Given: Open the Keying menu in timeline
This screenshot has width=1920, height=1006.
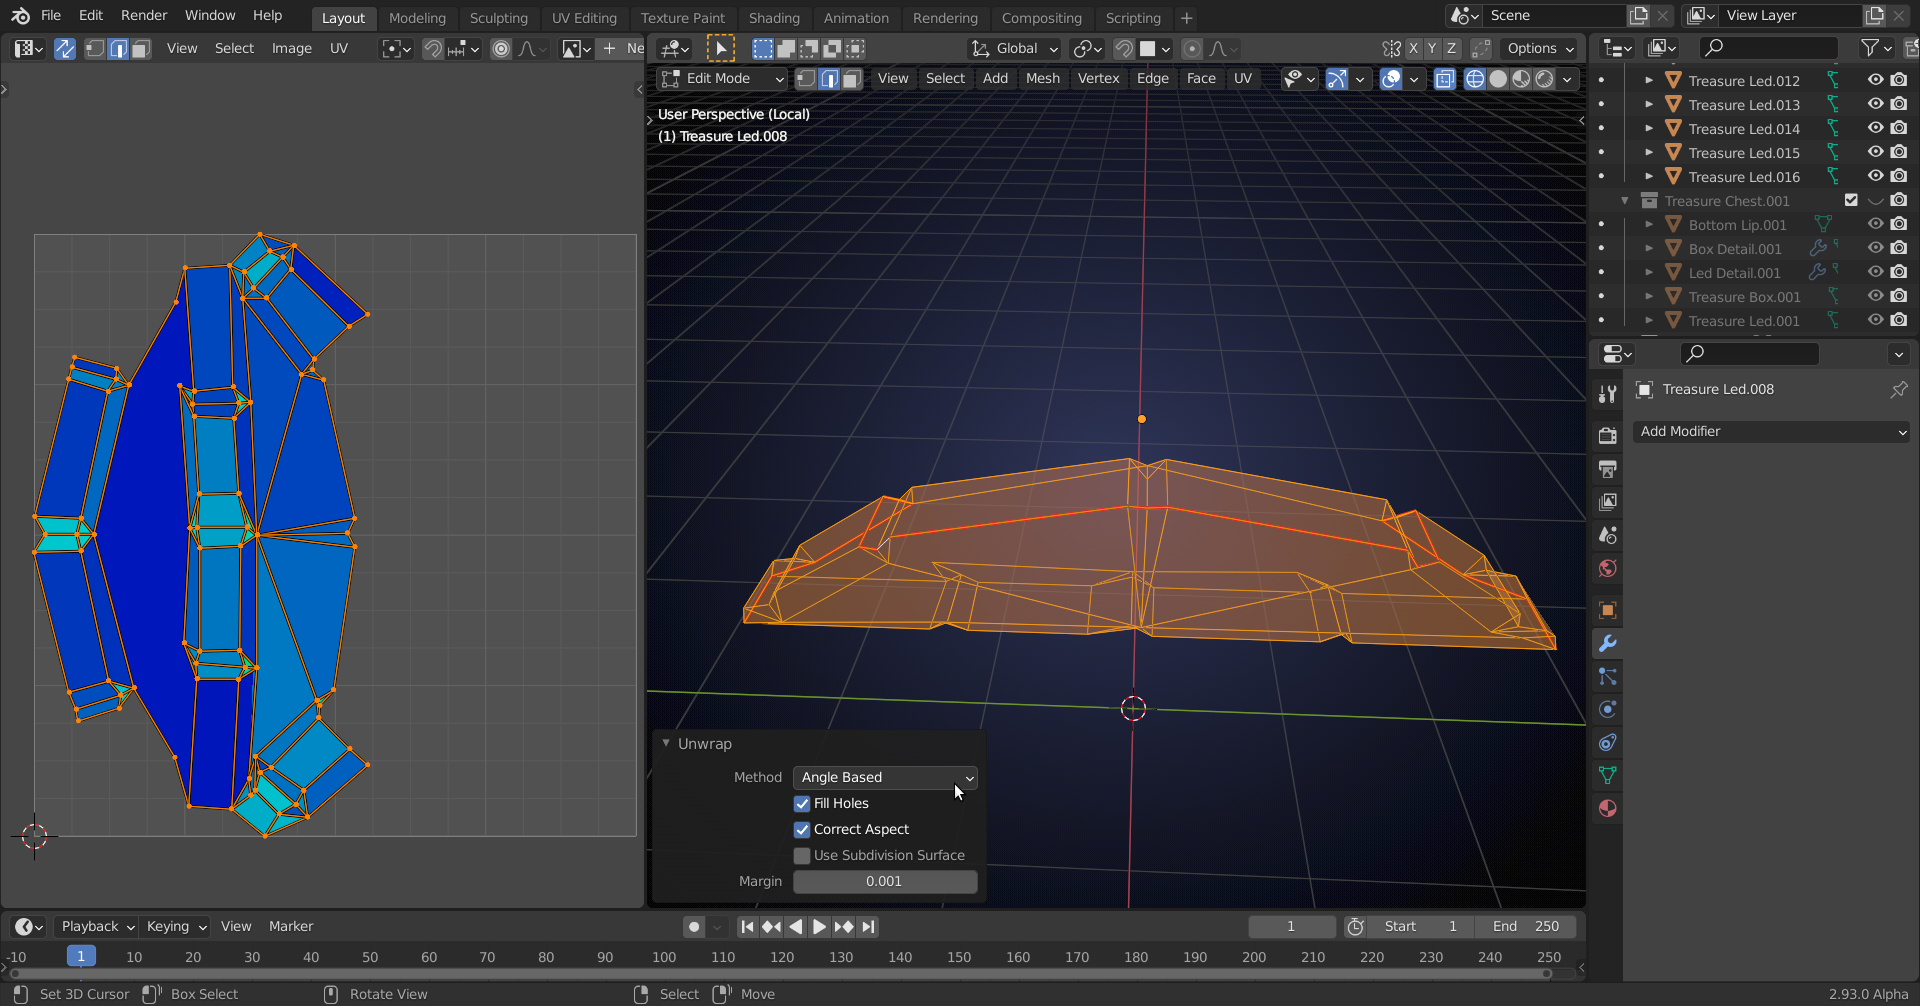Looking at the screenshot, I should (175, 926).
